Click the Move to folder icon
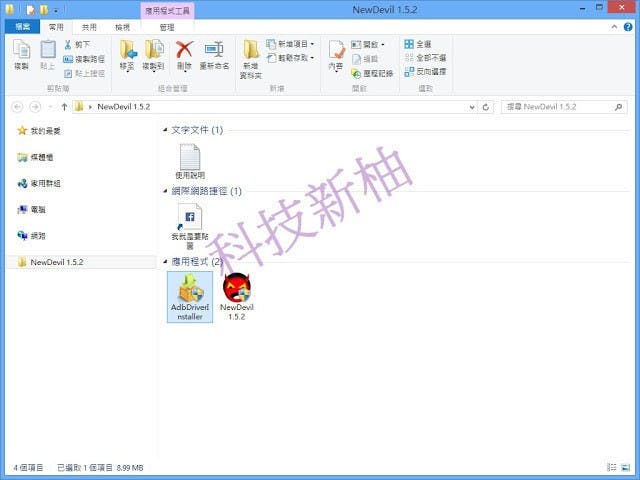This screenshot has width=640, height=480. click(128, 50)
